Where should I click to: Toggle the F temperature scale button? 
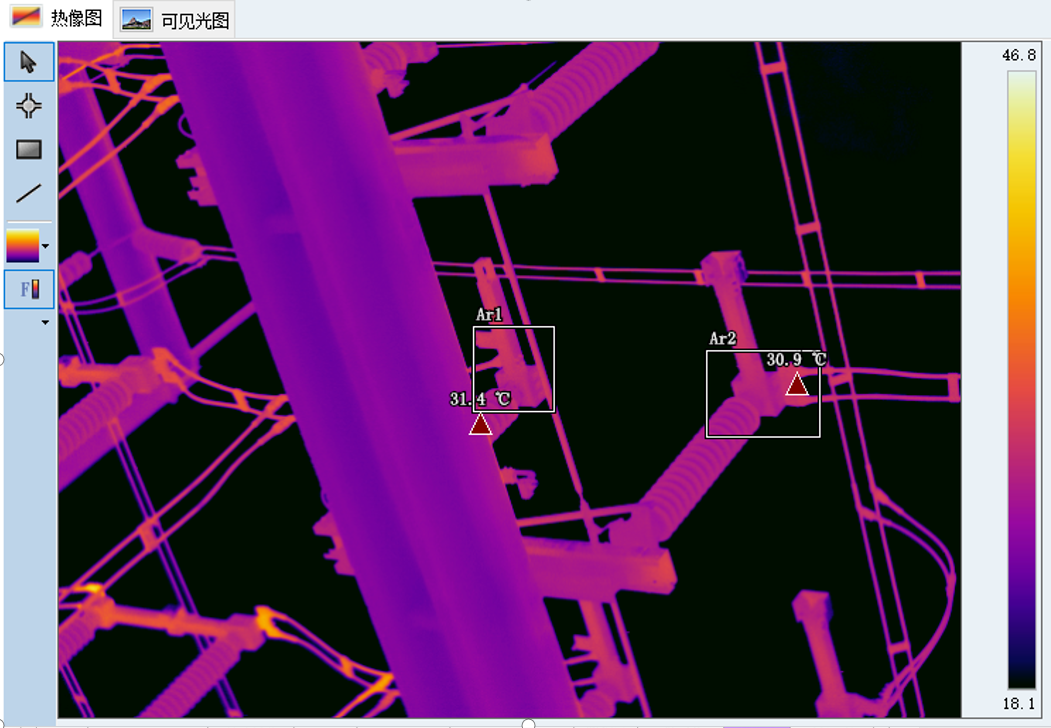(x=28, y=290)
